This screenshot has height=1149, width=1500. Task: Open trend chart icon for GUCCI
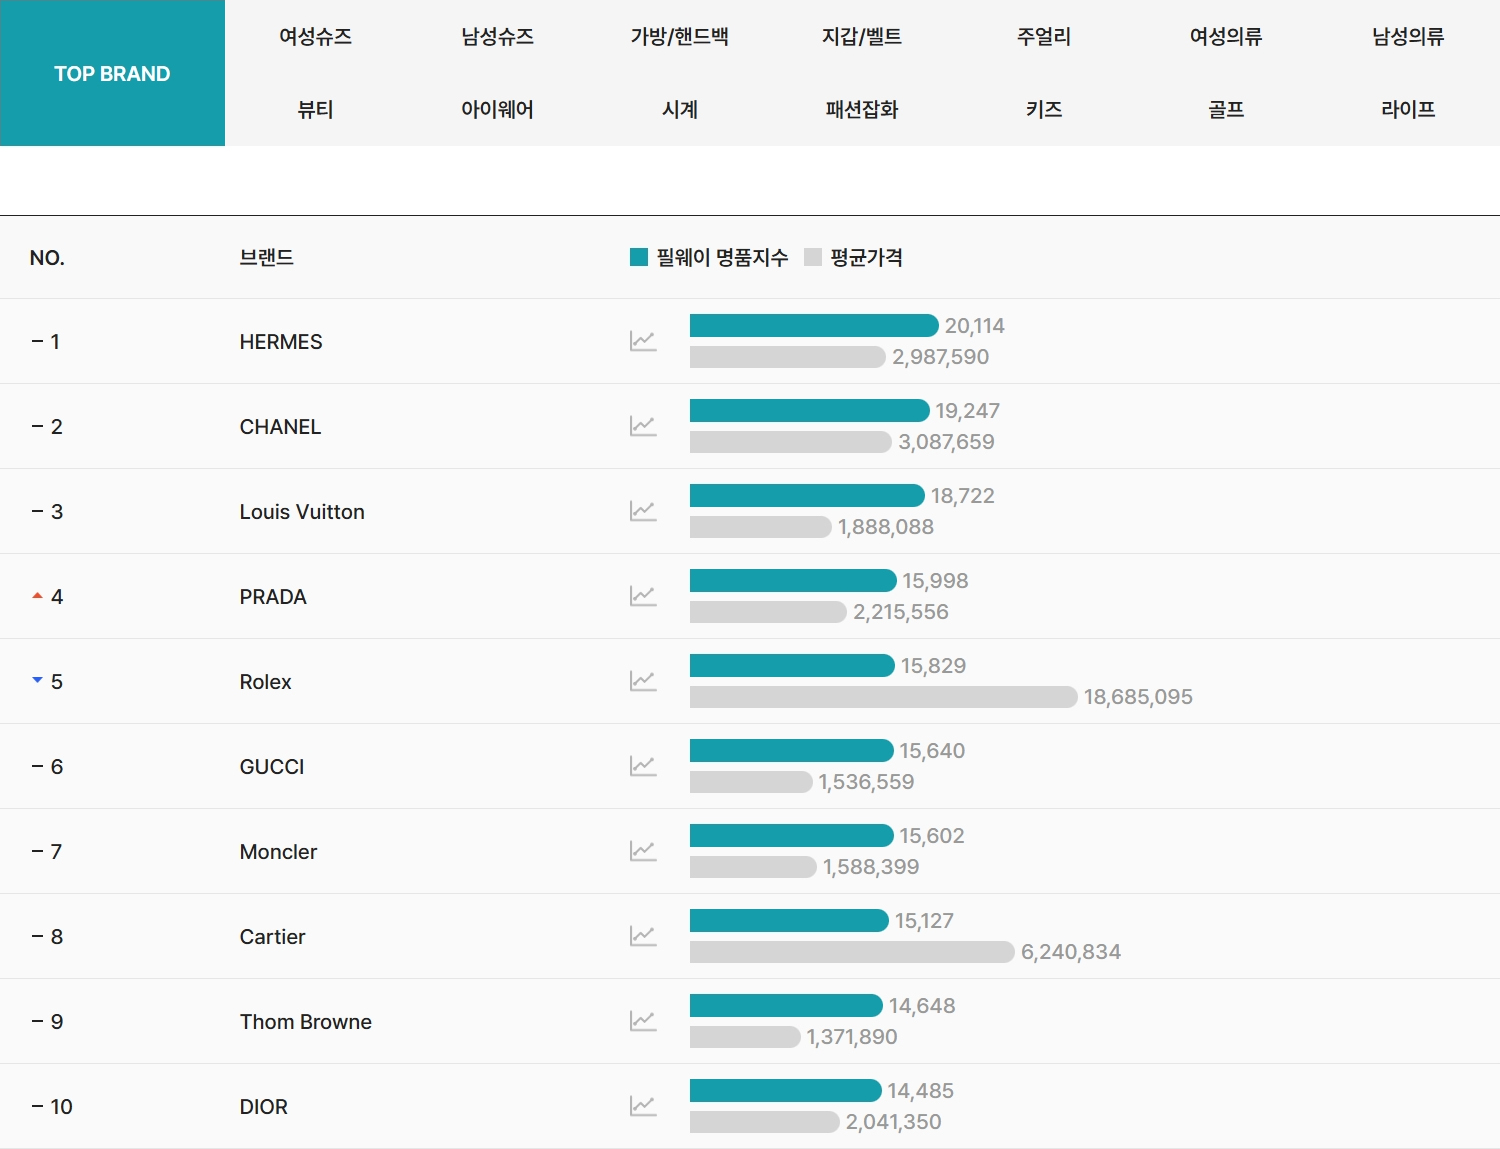pos(643,766)
